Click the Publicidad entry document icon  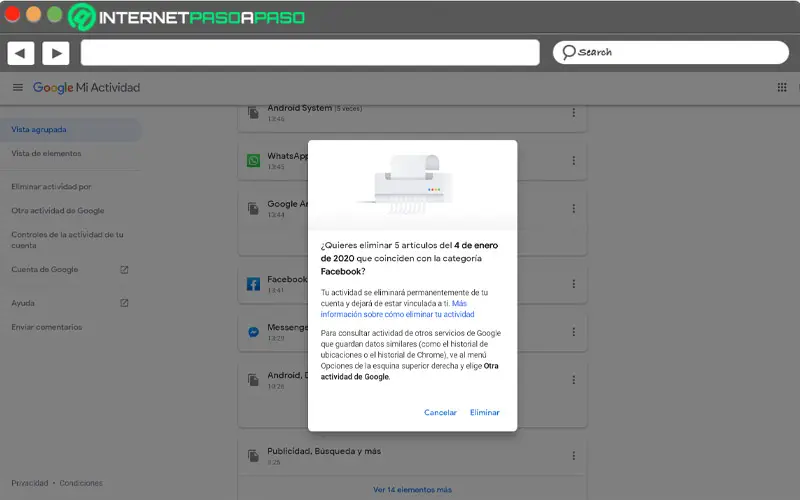coord(253,456)
